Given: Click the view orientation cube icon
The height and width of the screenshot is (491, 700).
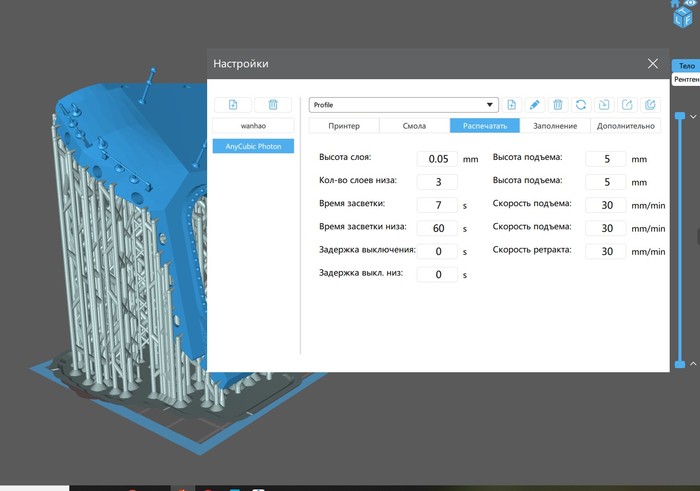Looking at the screenshot, I should click(x=683, y=12).
